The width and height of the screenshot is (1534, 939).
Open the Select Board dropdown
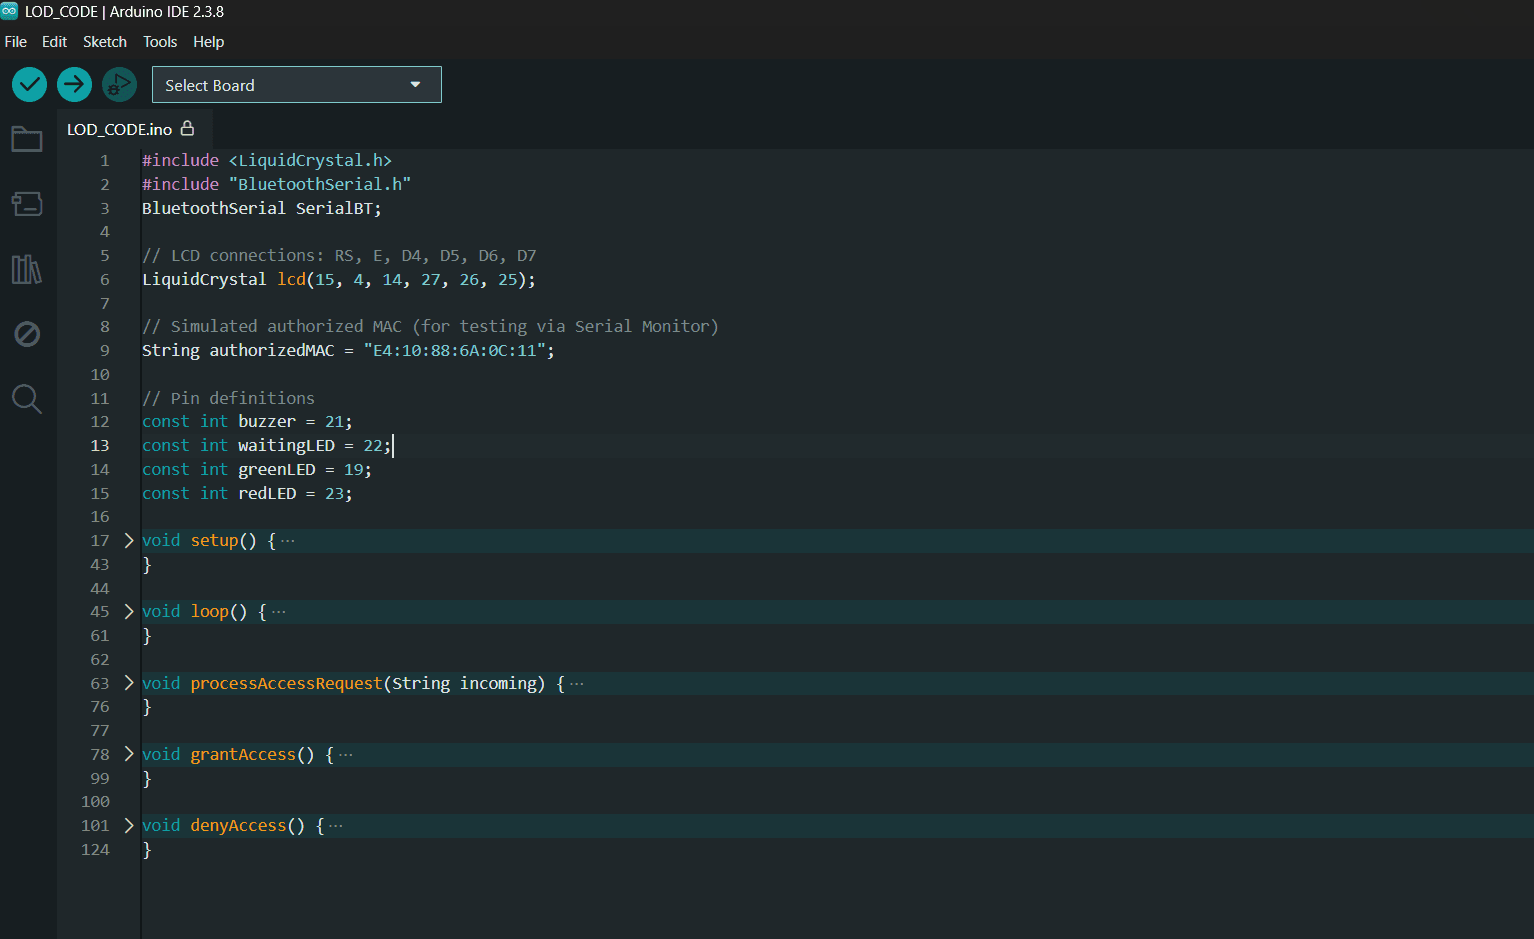[x=297, y=85]
